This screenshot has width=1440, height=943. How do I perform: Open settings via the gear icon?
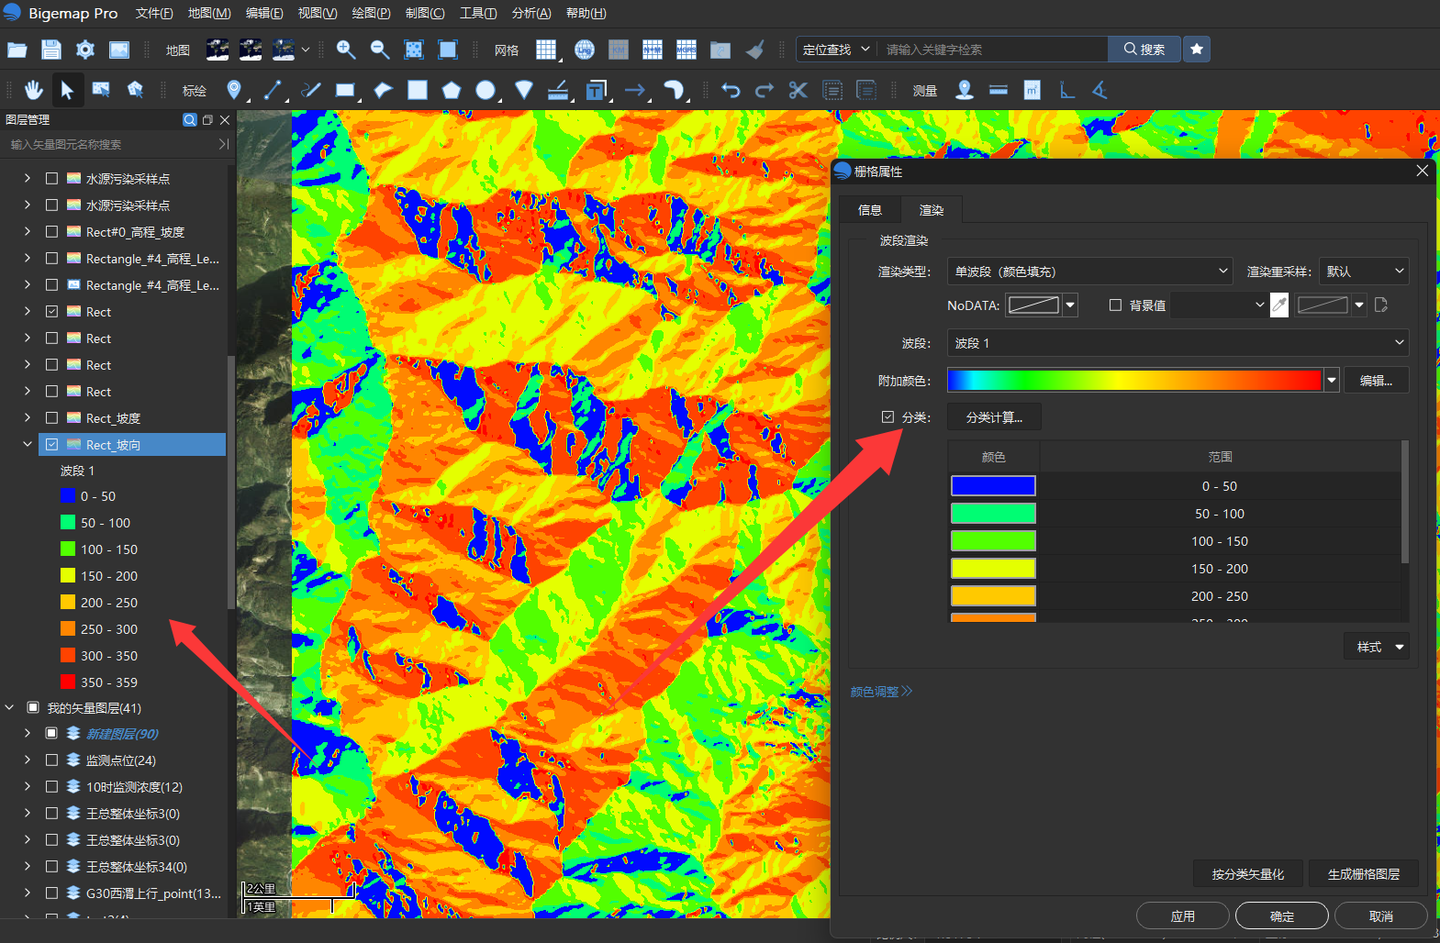[85, 49]
